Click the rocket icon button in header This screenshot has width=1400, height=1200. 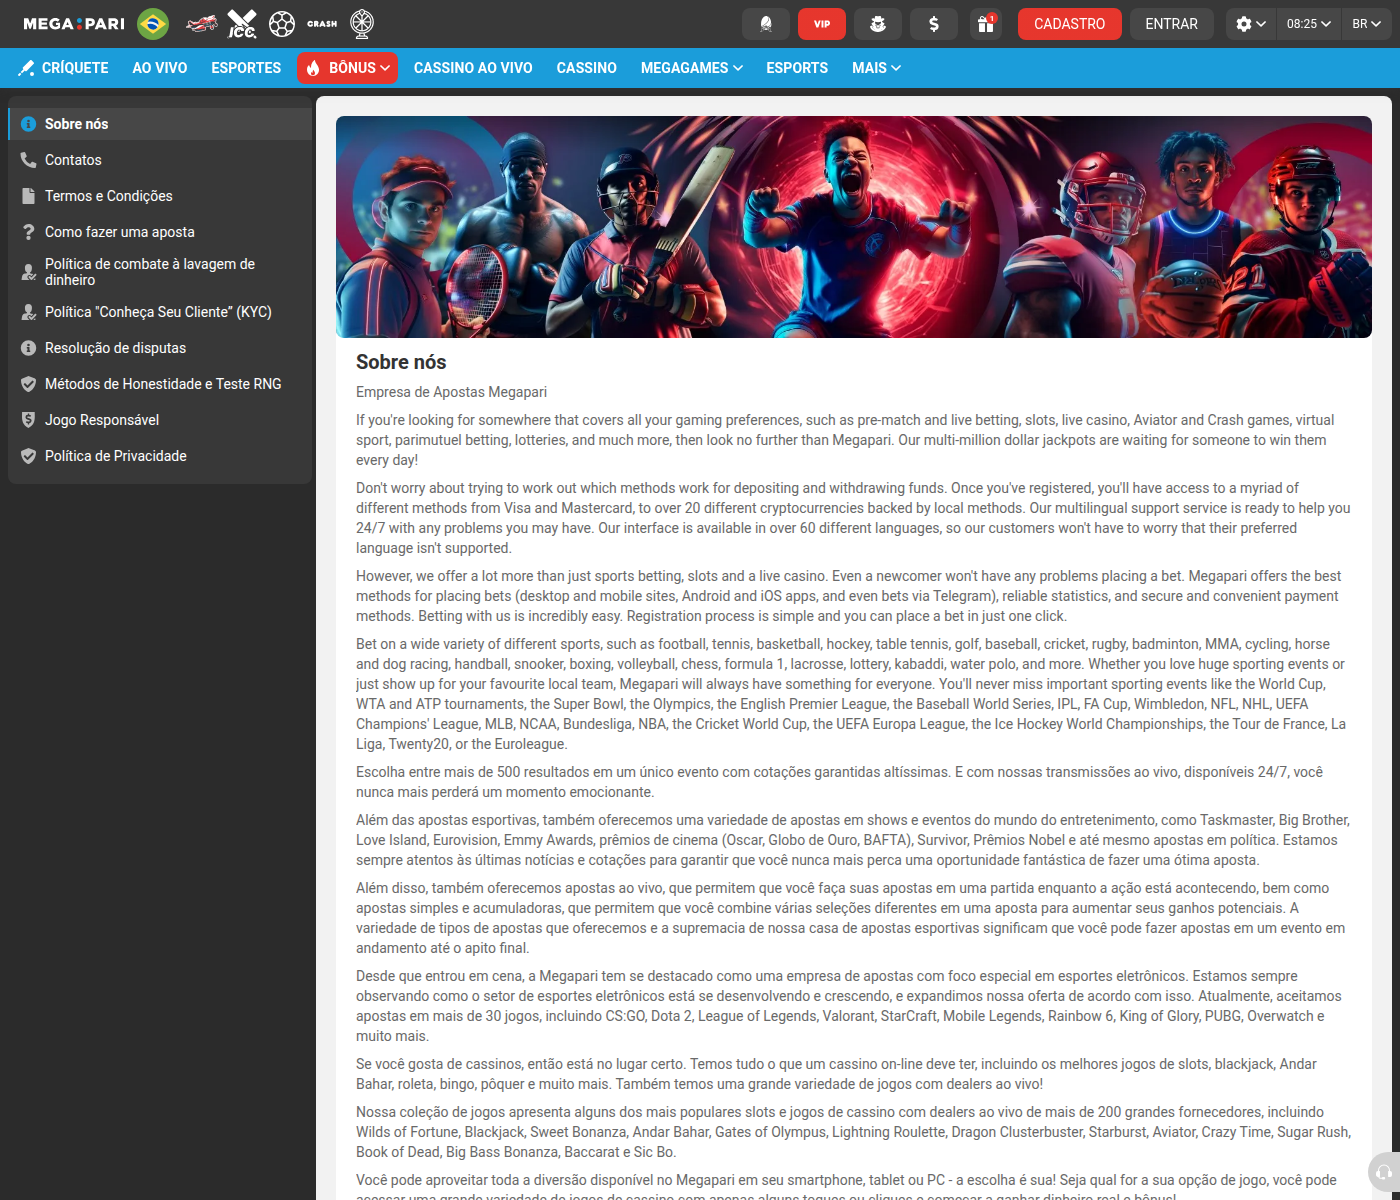tap(766, 24)
